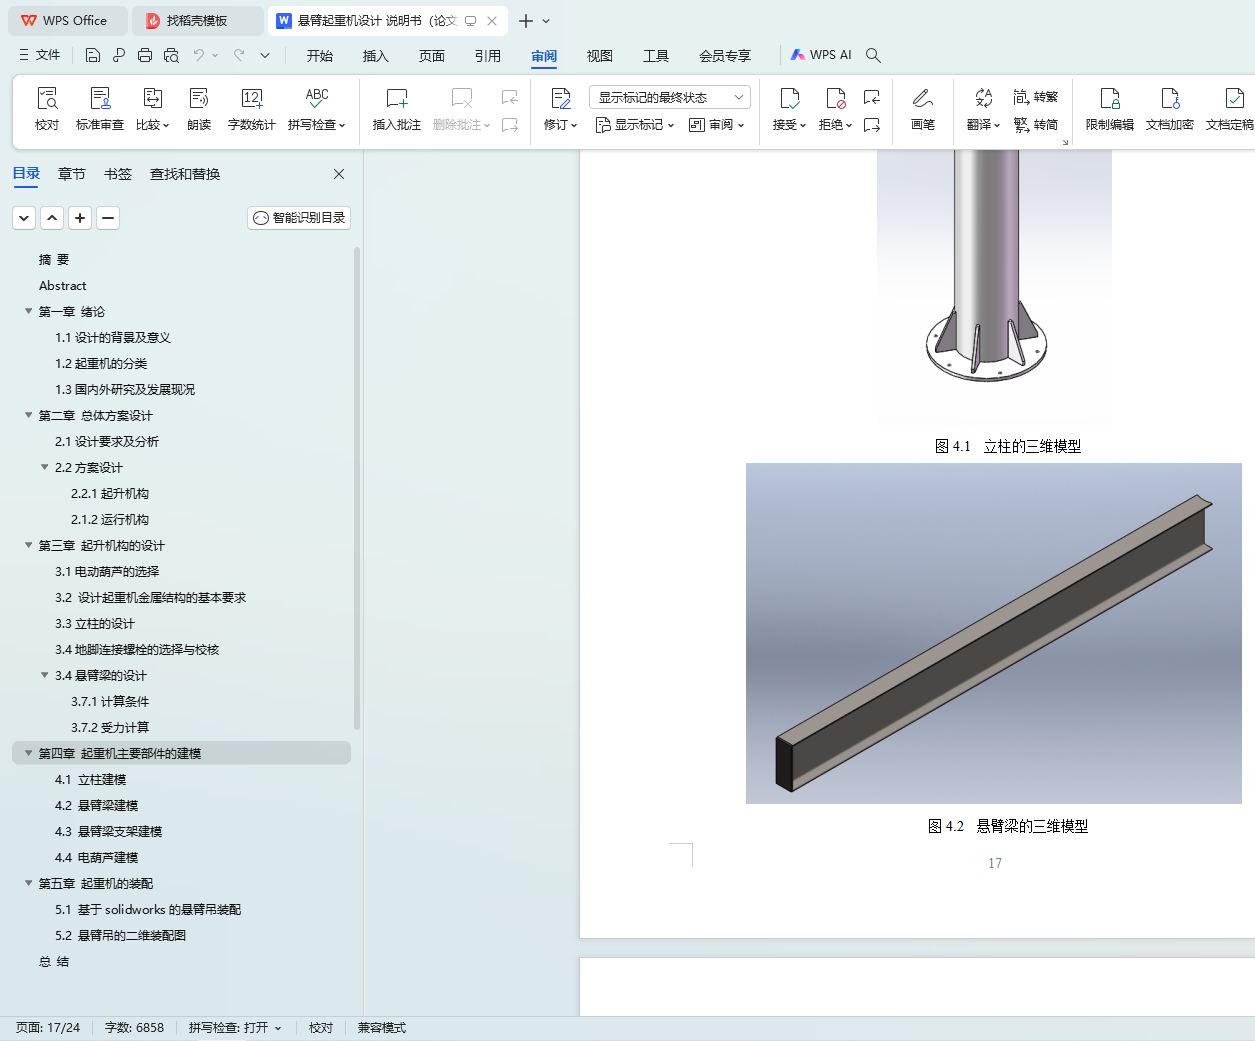Click the 页面: 17/24 status indicator
The width and height of the screenshot is (1255, 1041).
(x=48, y=1028)
